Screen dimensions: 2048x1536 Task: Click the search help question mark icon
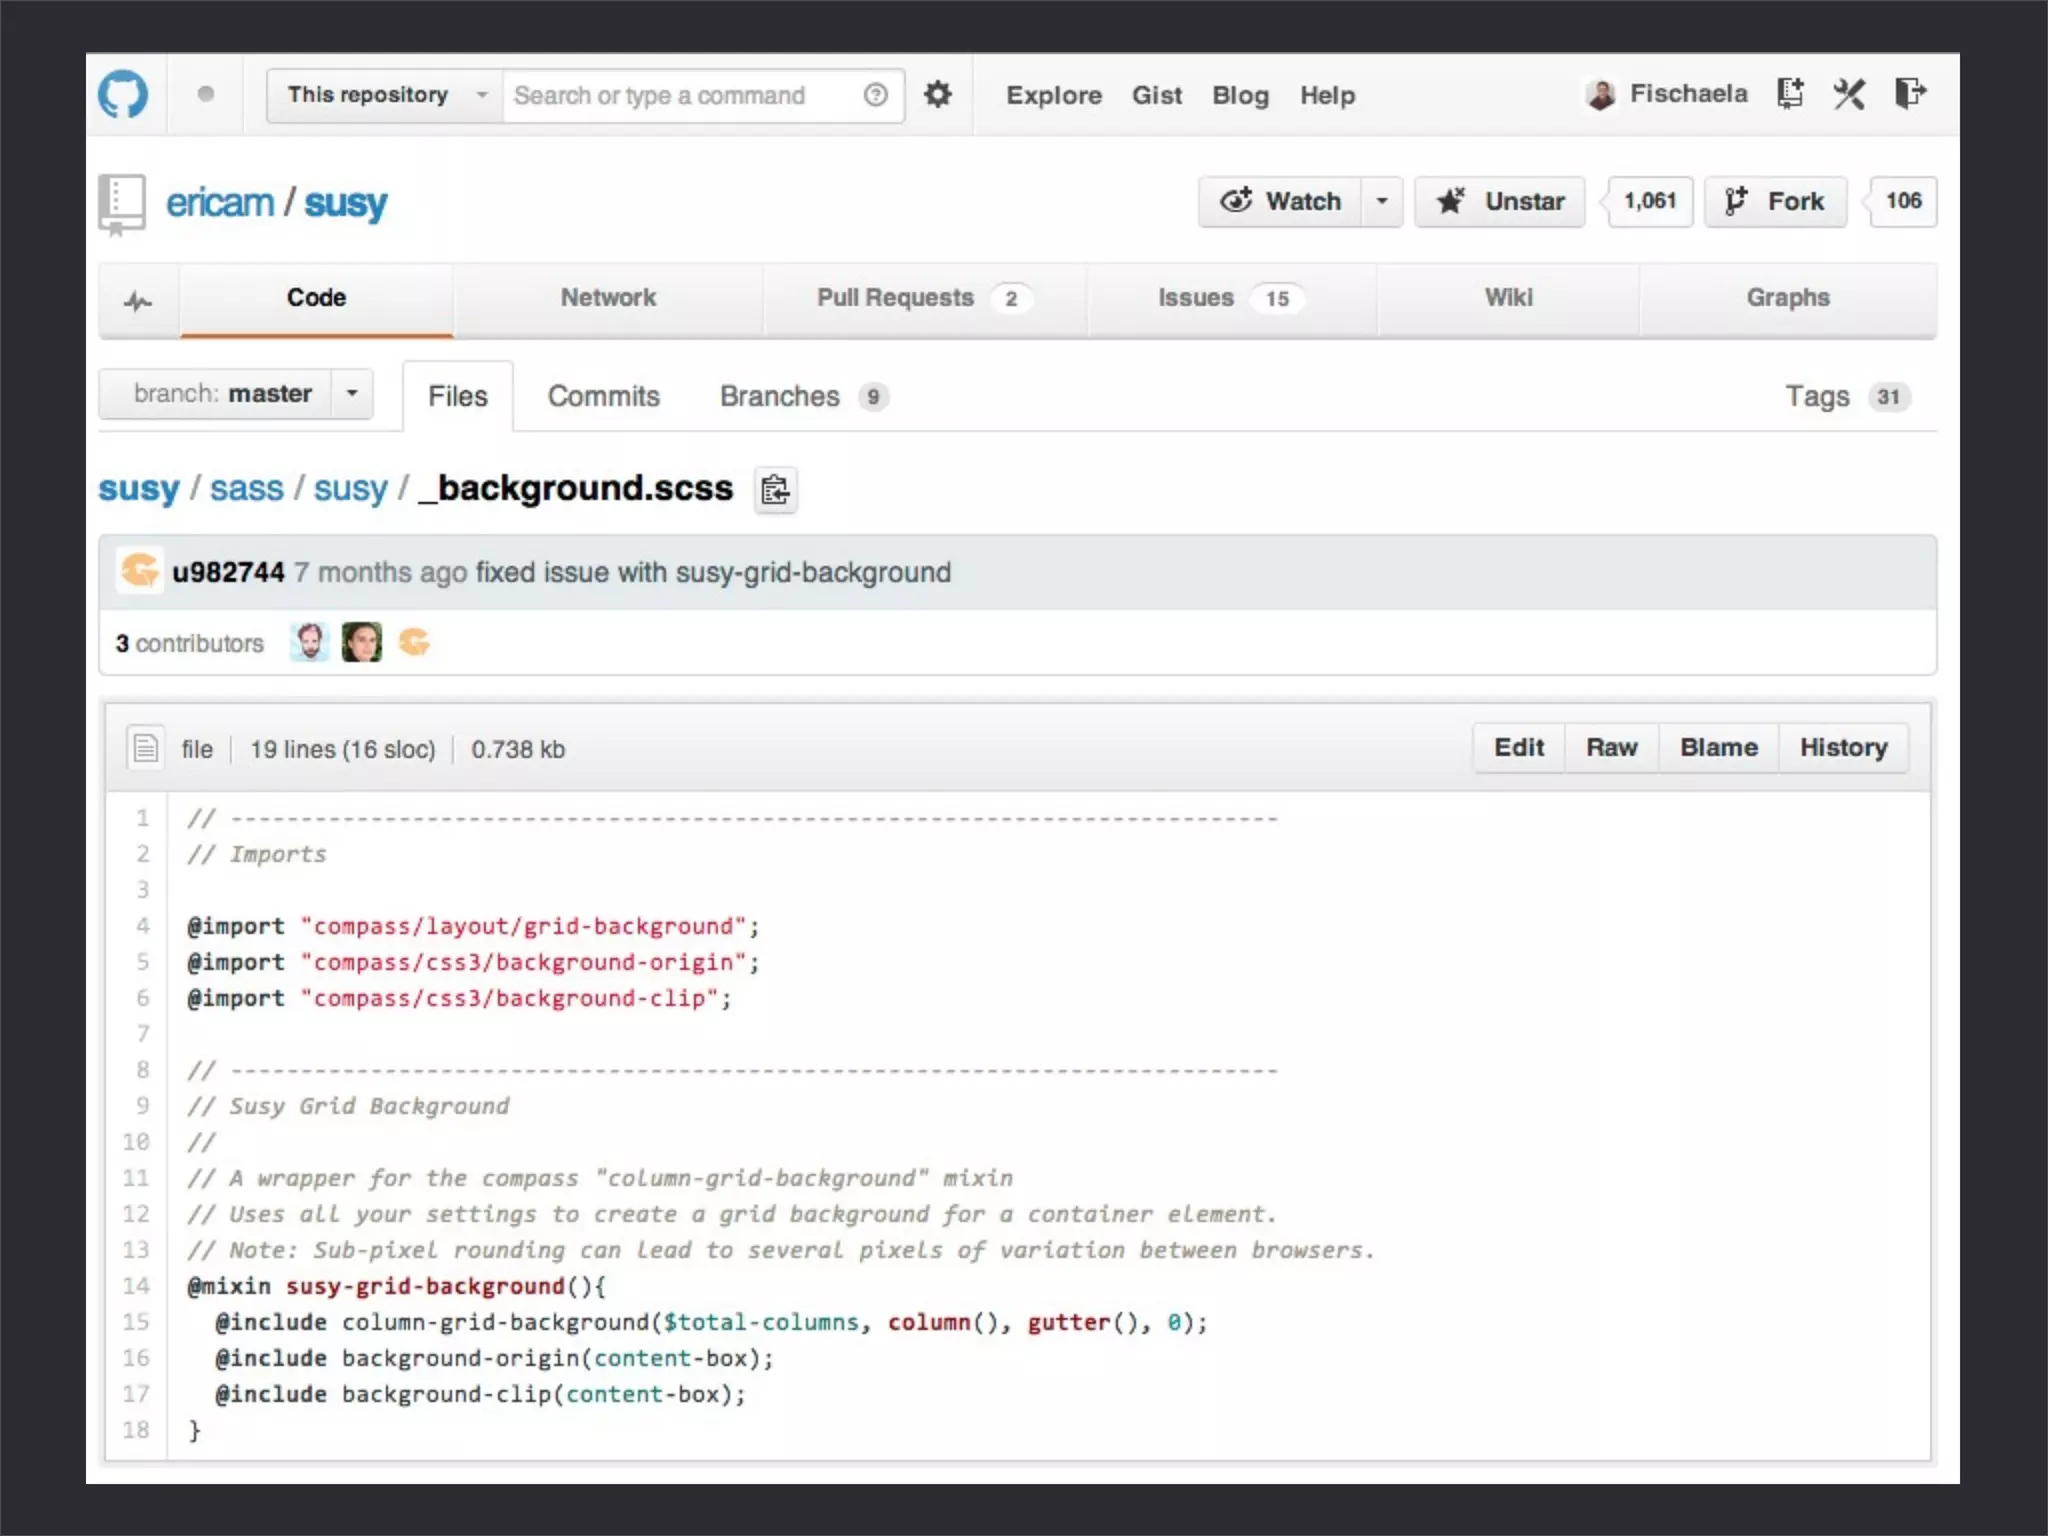(875, 95)
